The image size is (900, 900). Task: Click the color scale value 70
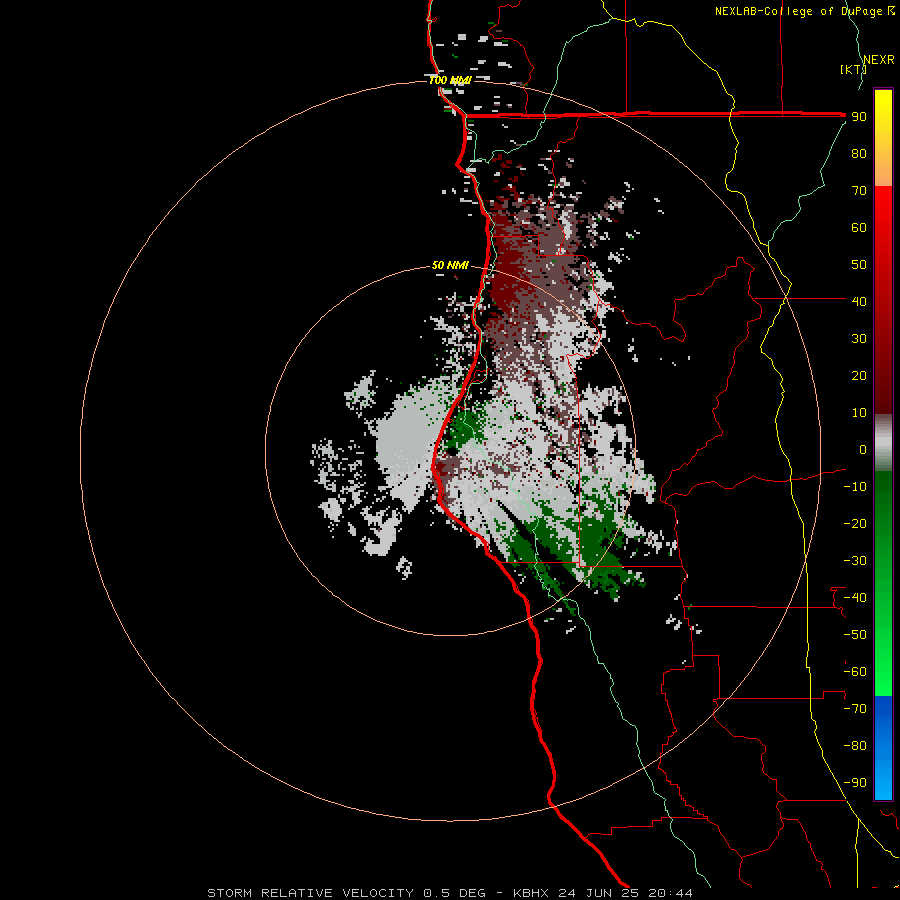(859, 191)
